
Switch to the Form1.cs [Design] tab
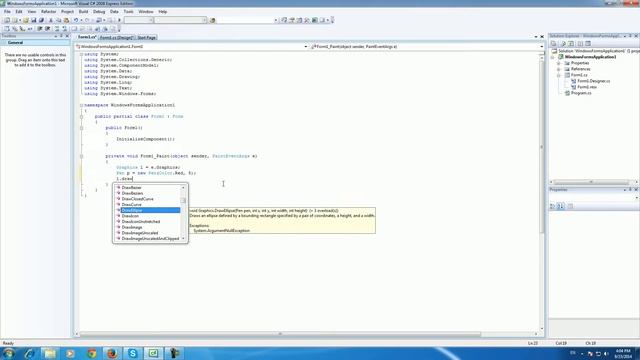[x=117, y=38]
